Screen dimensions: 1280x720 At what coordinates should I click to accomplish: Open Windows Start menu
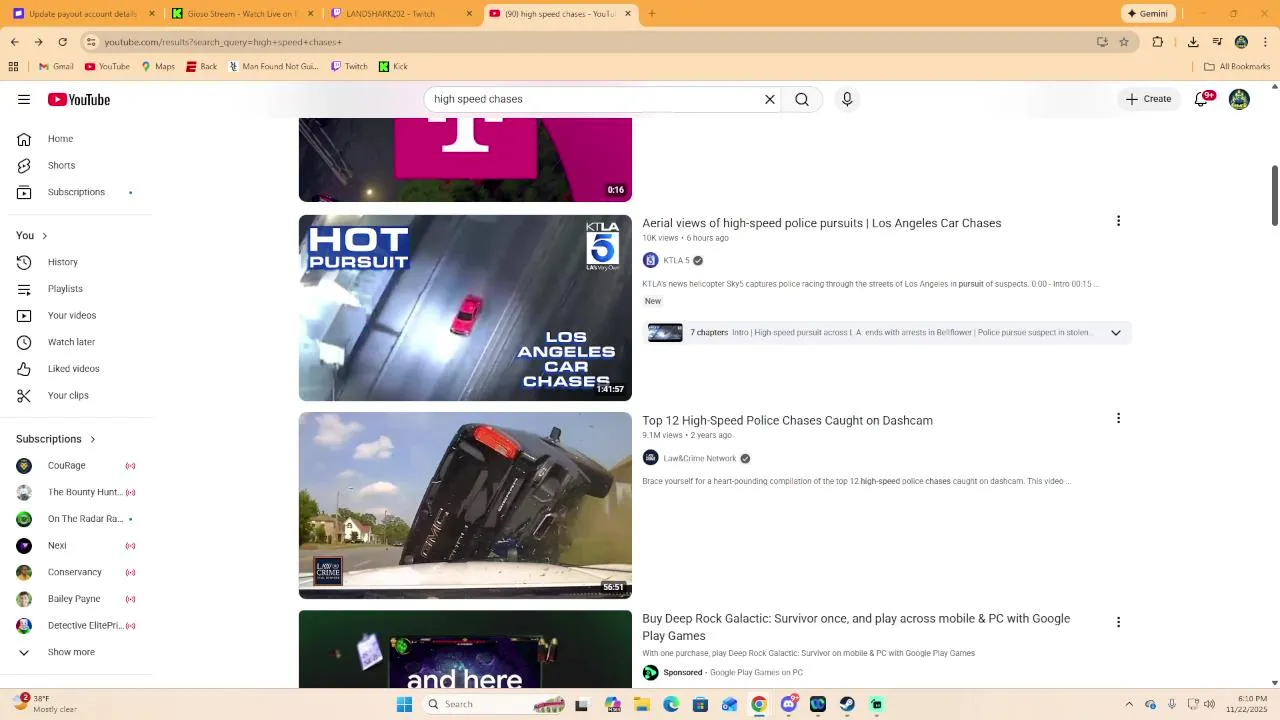(404, 704)
